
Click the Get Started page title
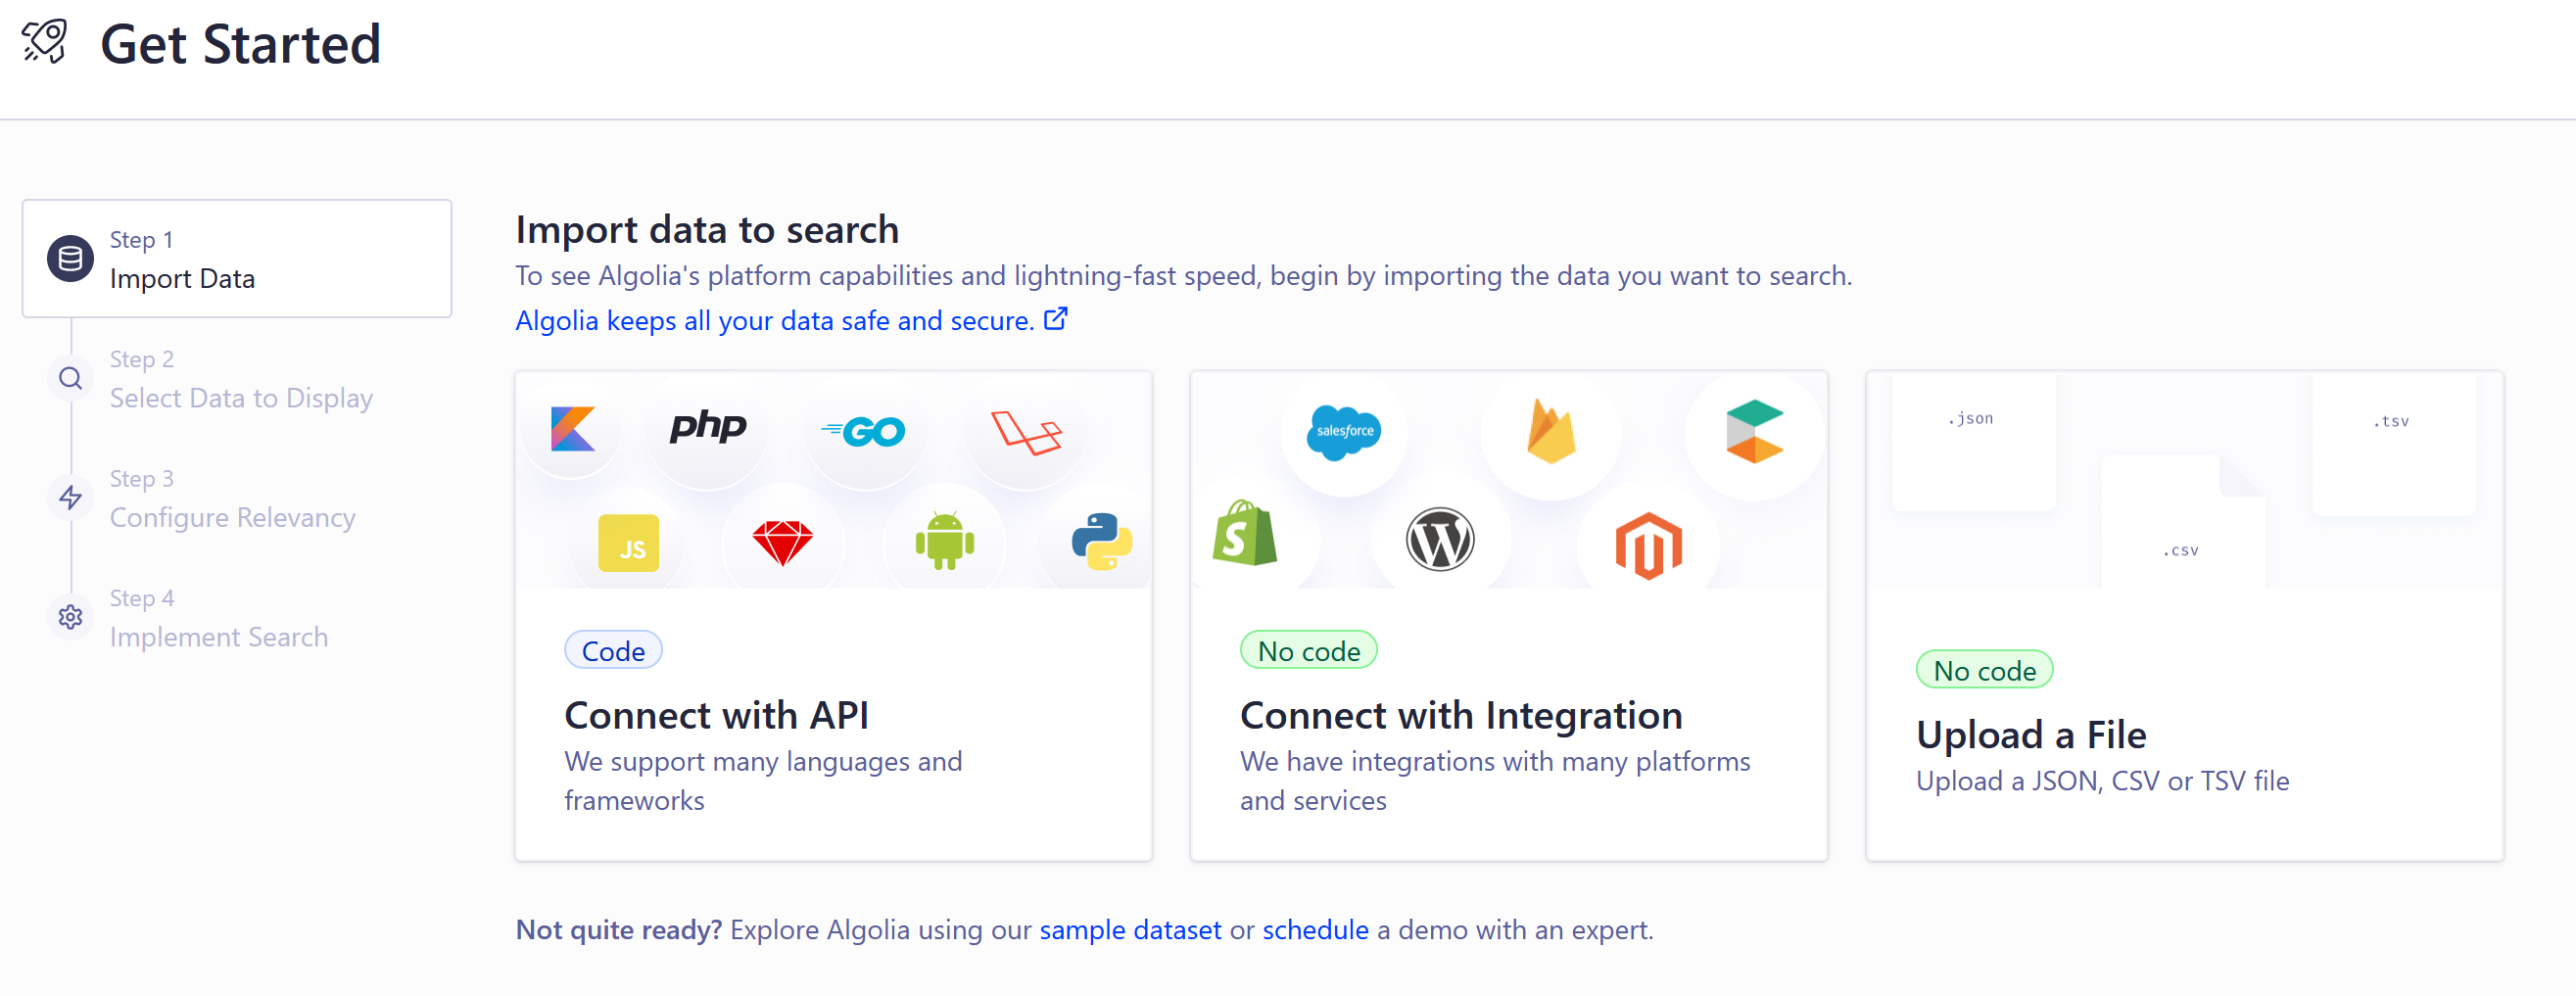point(240,44)
